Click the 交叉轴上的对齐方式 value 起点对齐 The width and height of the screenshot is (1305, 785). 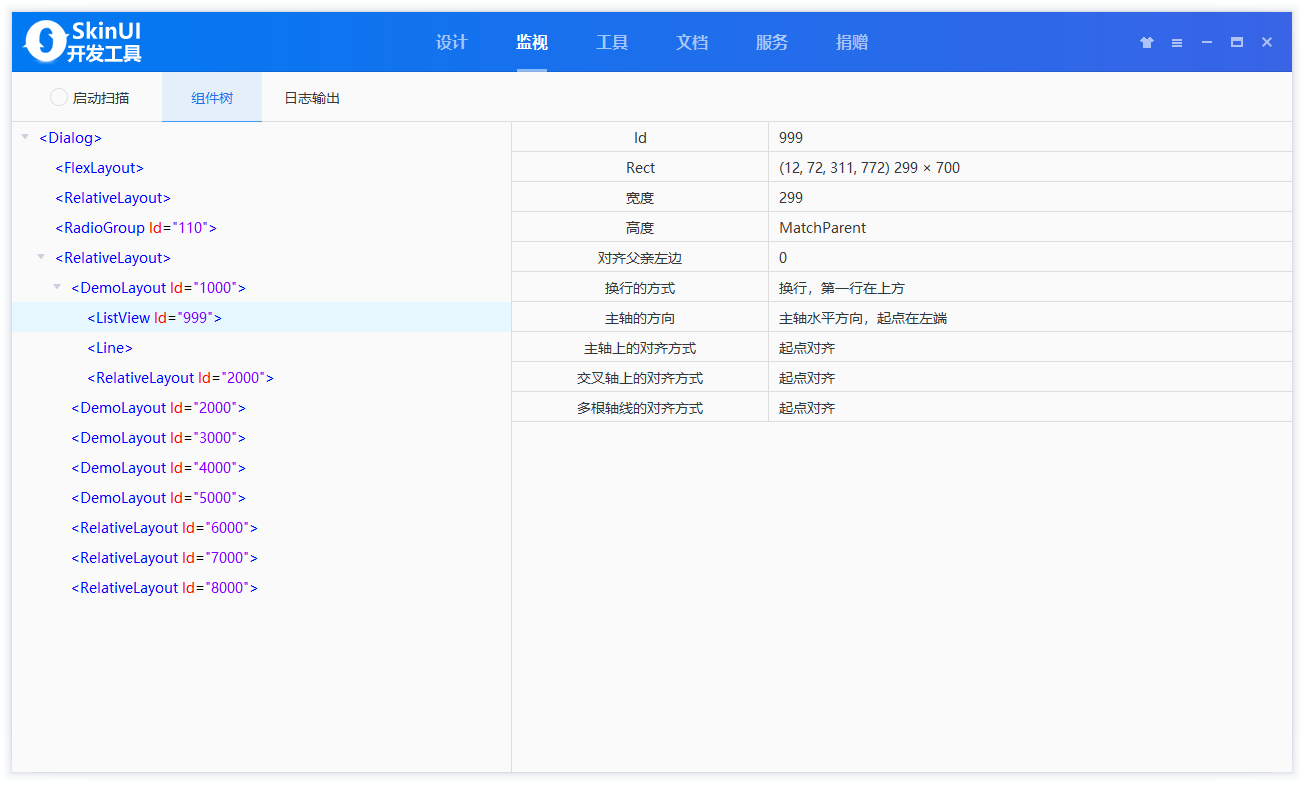(807, 378)
